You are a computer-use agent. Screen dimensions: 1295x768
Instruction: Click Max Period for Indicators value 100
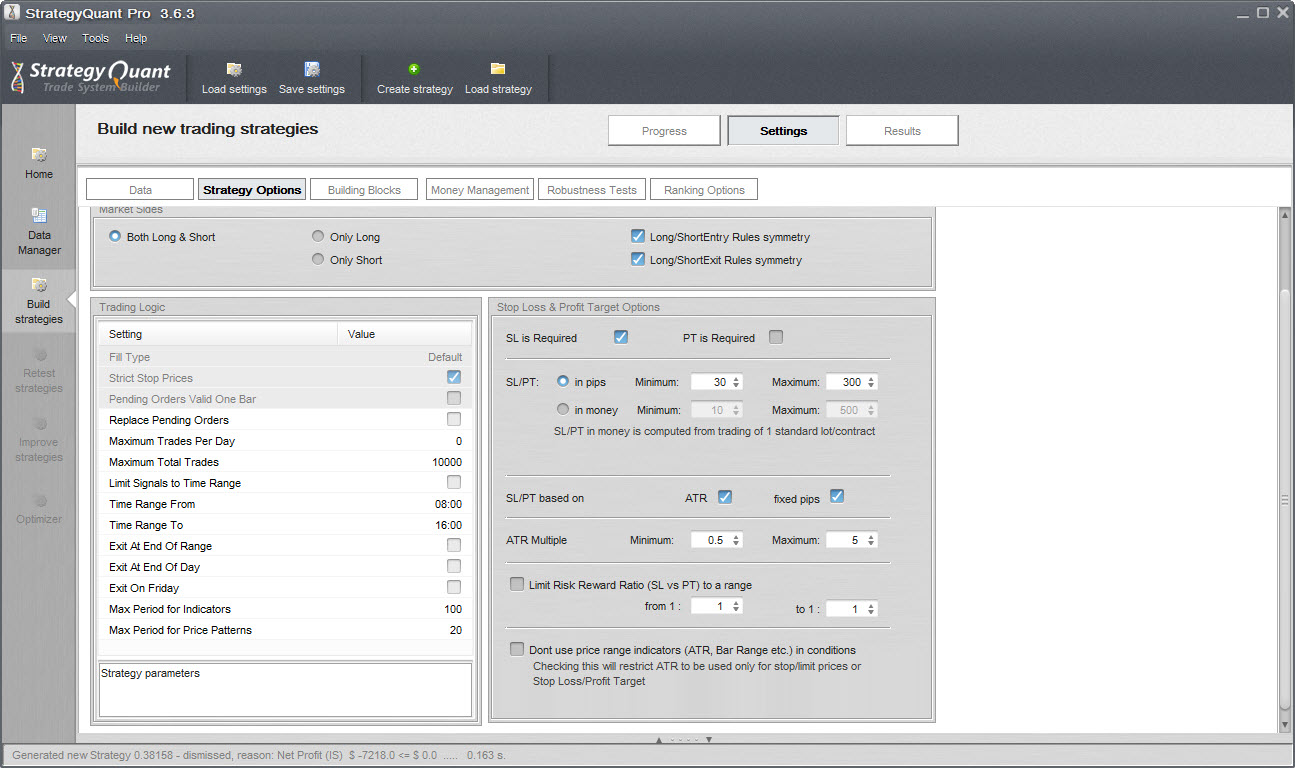point(453,609)
